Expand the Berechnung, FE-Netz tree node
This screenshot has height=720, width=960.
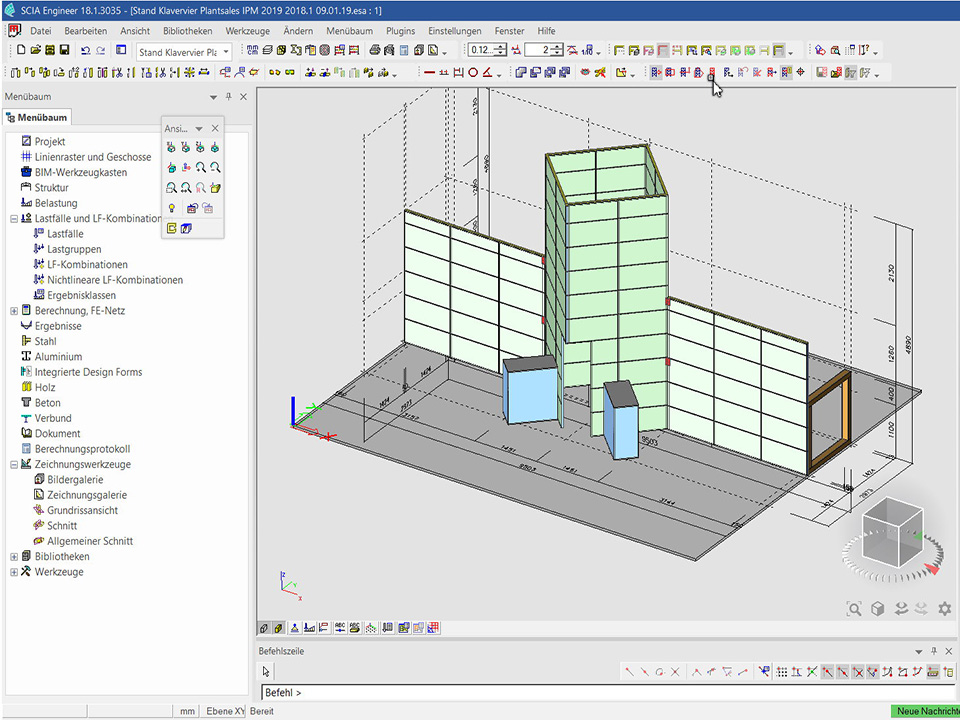click(14, 311)
